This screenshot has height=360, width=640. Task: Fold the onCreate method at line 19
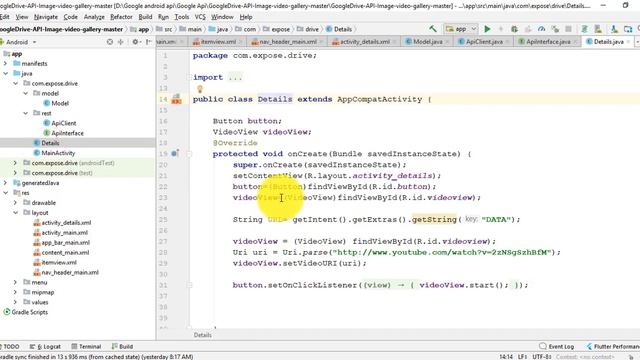click(189, 154)
